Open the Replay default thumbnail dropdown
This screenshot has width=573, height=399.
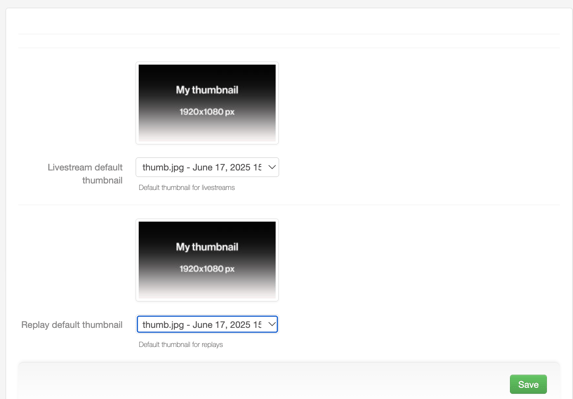point(207,324)
